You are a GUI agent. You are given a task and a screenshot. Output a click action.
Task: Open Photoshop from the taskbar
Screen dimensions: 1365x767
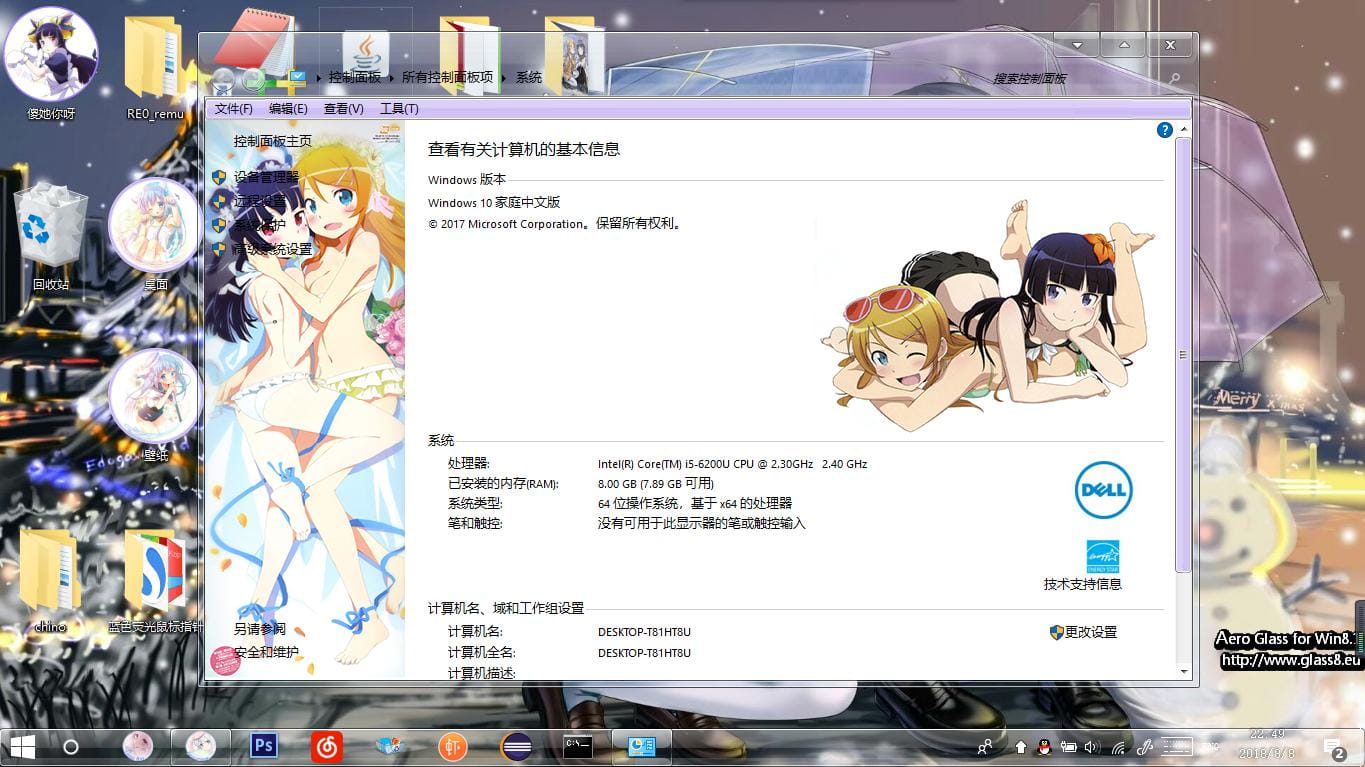click(264, 746)
